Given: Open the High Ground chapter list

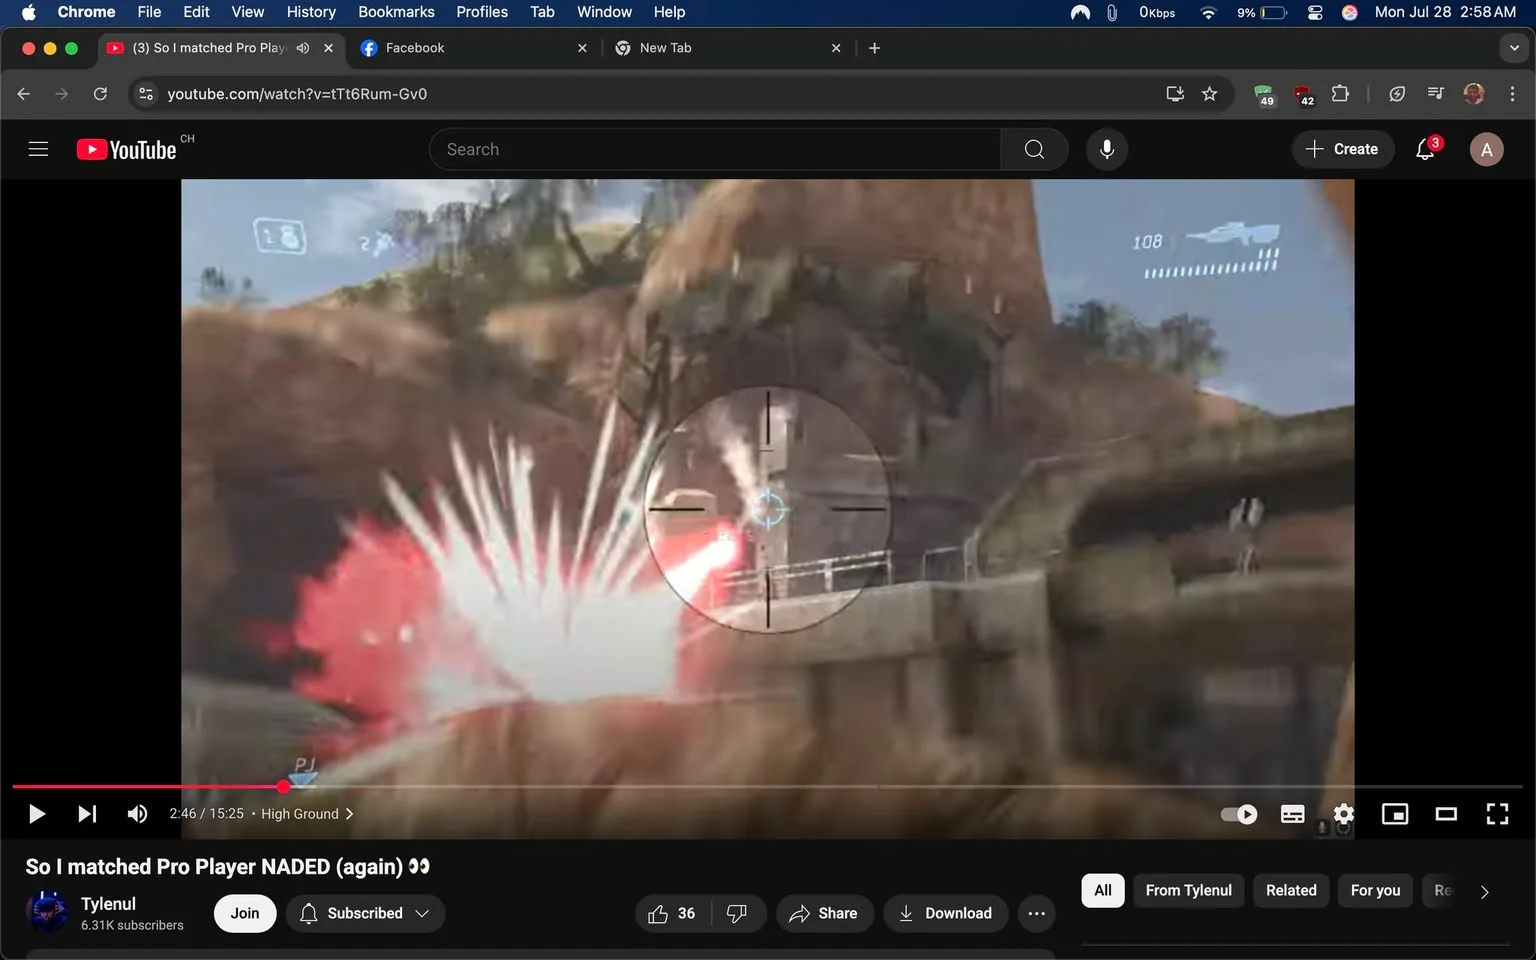Looking at the screenshot, I should (307, 814).
